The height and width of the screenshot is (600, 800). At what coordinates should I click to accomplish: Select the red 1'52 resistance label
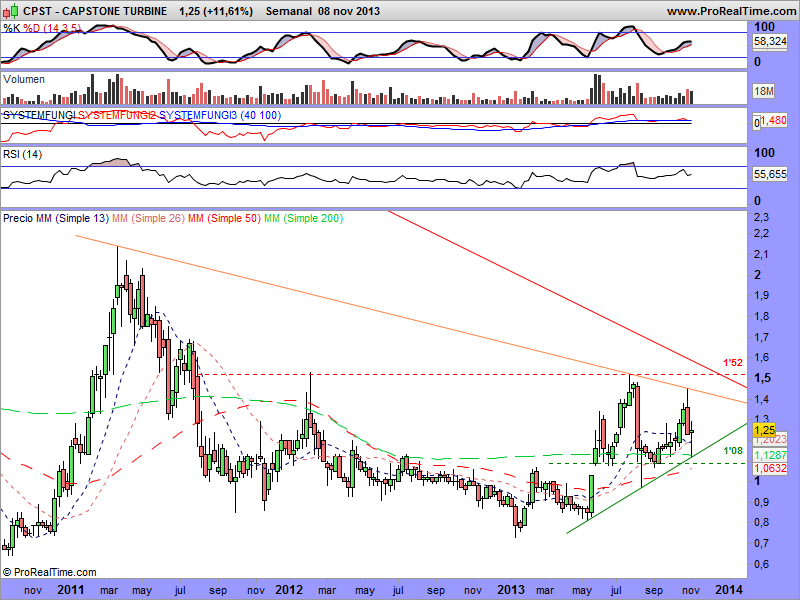click(x=733, y=363)
